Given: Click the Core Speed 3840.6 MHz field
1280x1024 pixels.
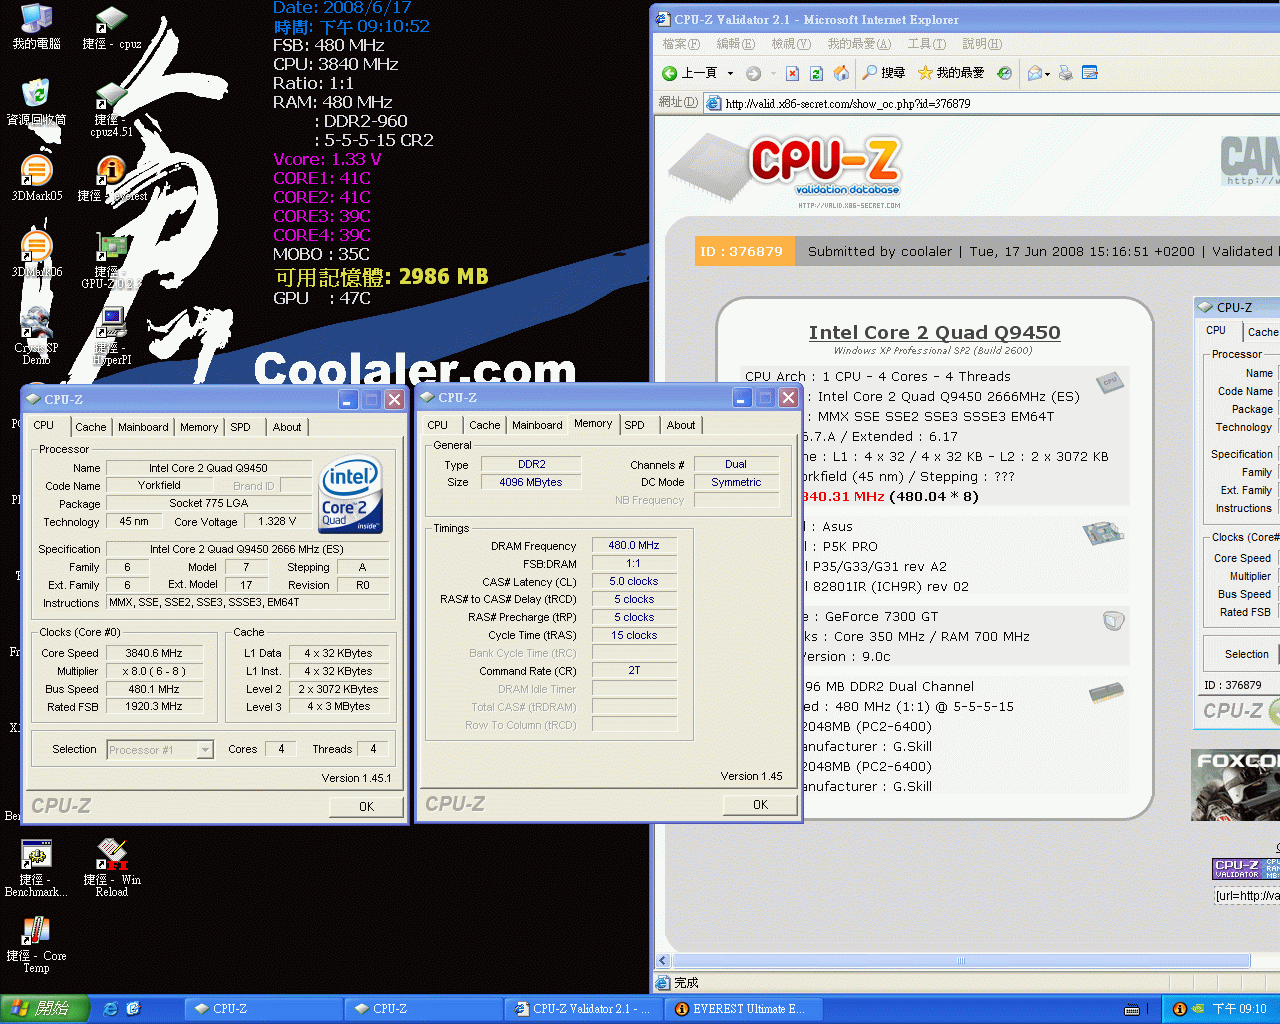Looking at the screenshot, I should click(155, 653).
